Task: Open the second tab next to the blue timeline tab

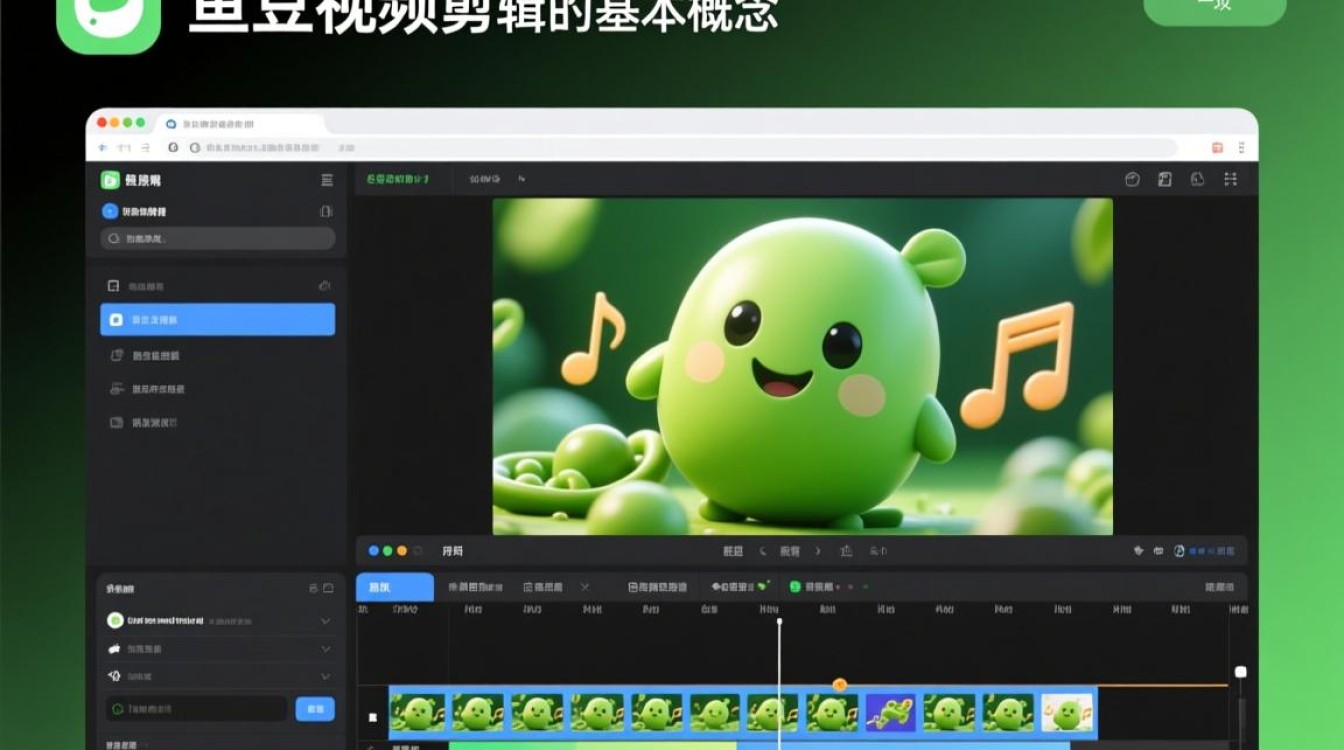Action: tap(475, 587)
